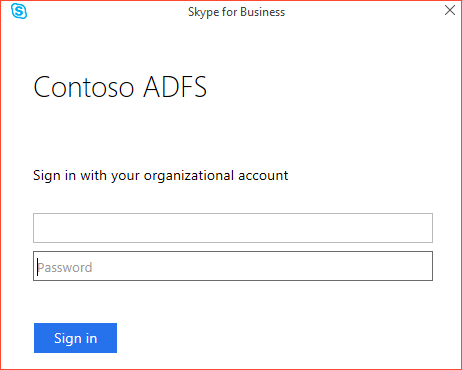The height and width of the screenshot is (370, 462).
Task: Click the 'Contoso ADFS' heading text
Action: [x=120, y=87]
